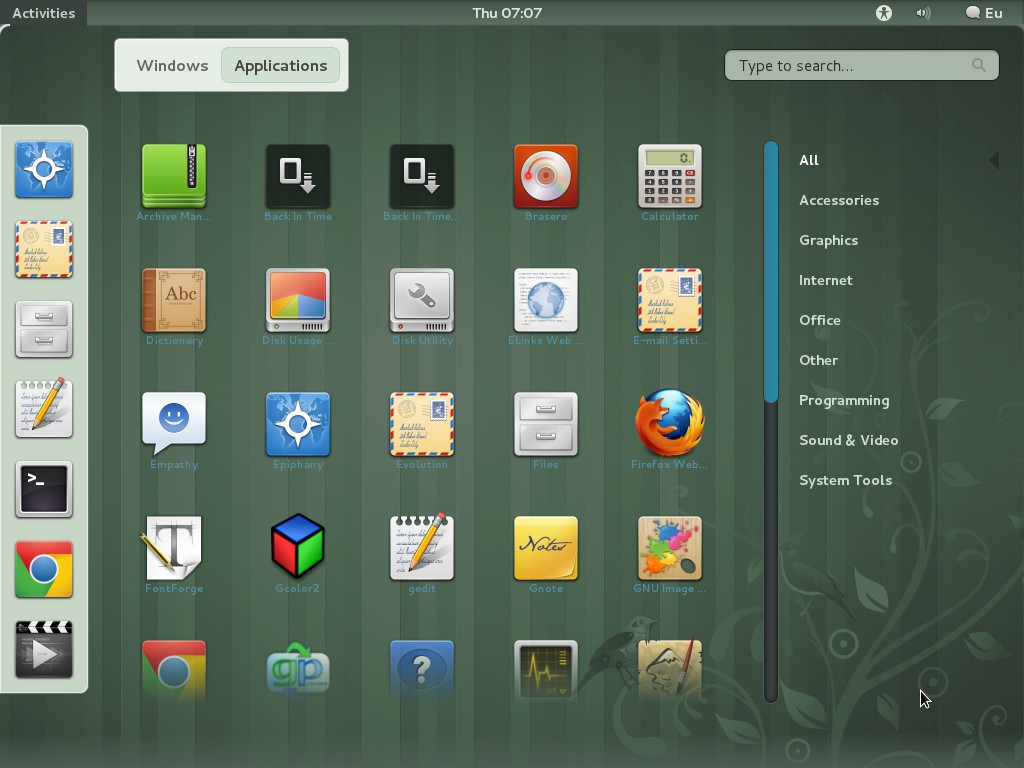
Task: Click the gedit pencil icon in the dash
Action: [44, 409]
